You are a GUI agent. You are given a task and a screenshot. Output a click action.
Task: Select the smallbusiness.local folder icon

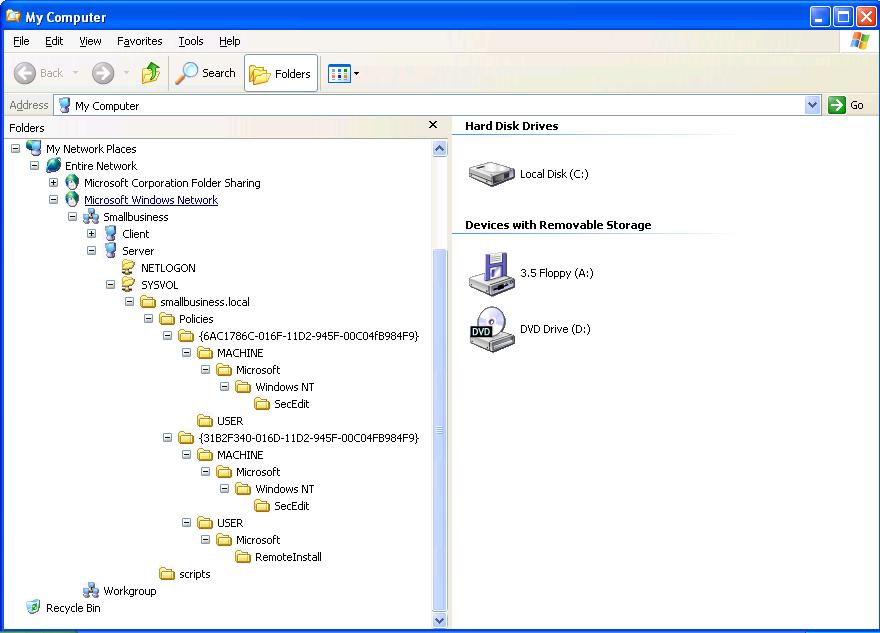pyautogui.click(x=148, y=302)
